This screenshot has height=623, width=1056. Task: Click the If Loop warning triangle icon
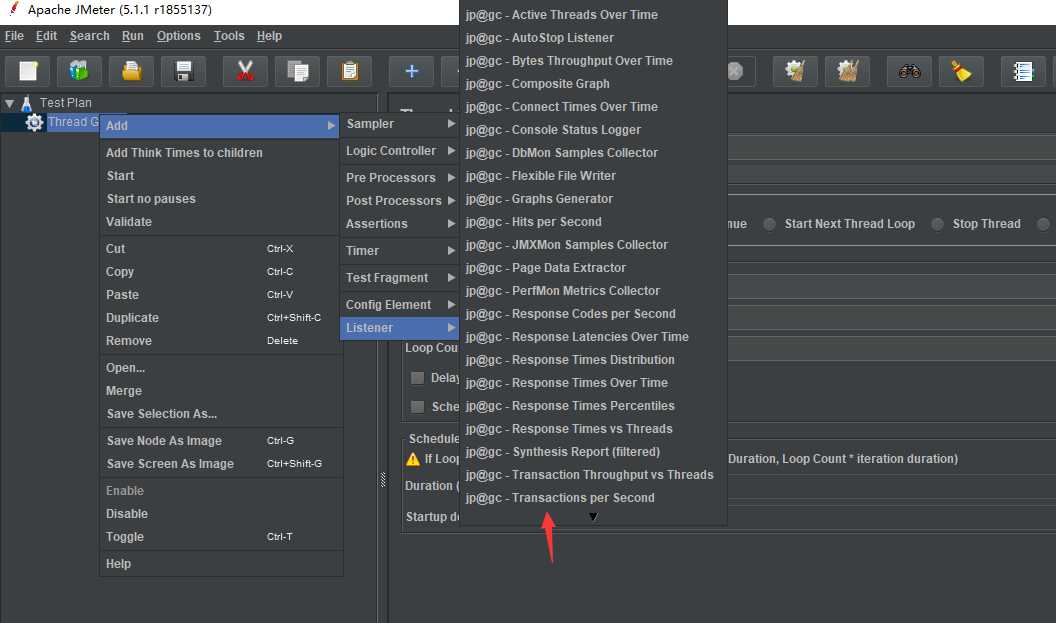coord(413,459)
